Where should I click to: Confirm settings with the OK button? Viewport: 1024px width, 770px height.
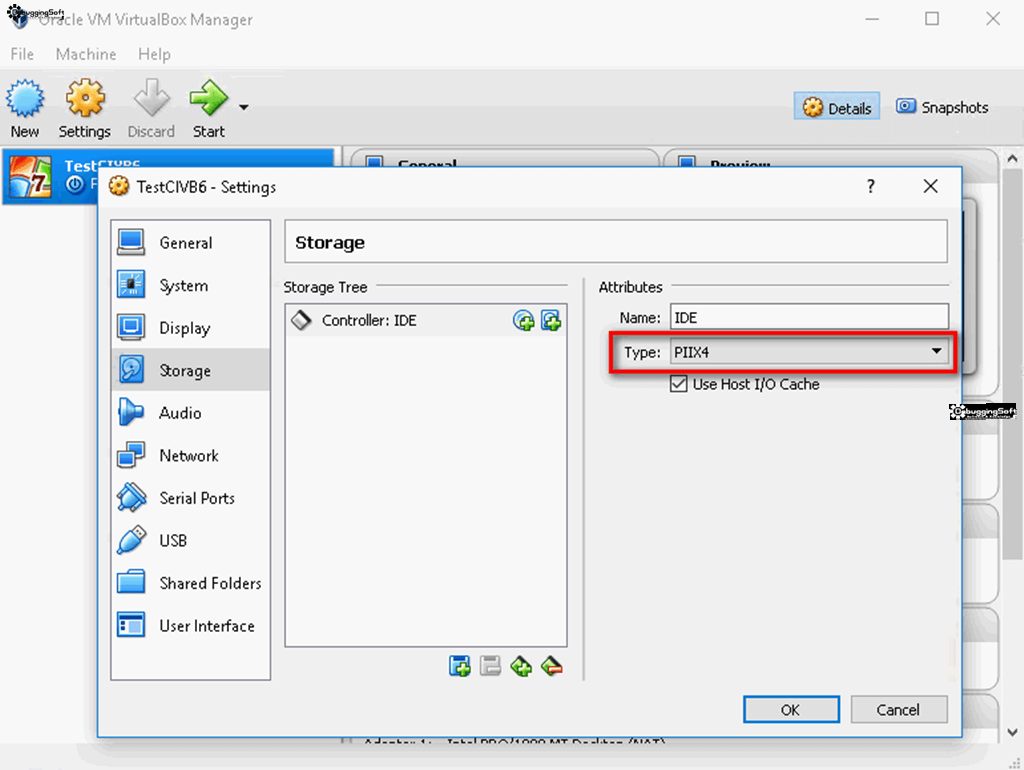[x=791, y=709]
